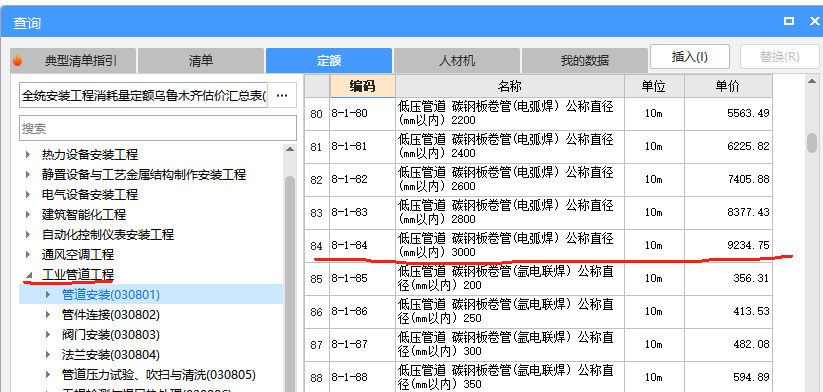Click the 编码 column header
This screenshot has height=392, width=823.
362,86
